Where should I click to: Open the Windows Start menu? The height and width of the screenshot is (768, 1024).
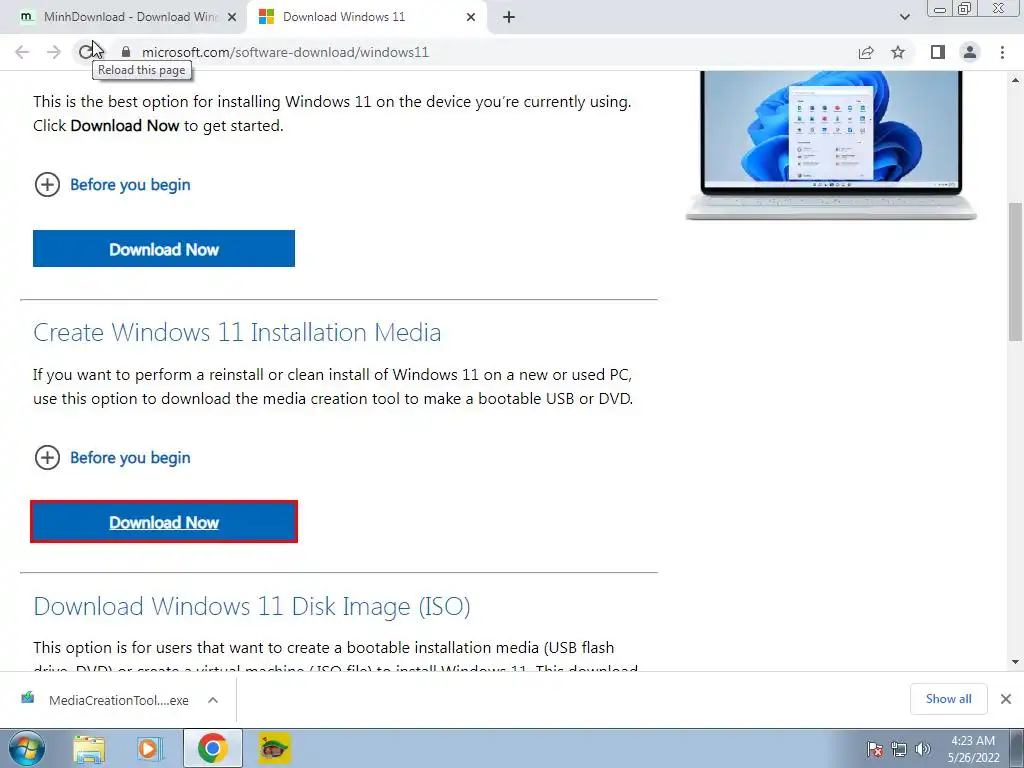click(27, 748)
